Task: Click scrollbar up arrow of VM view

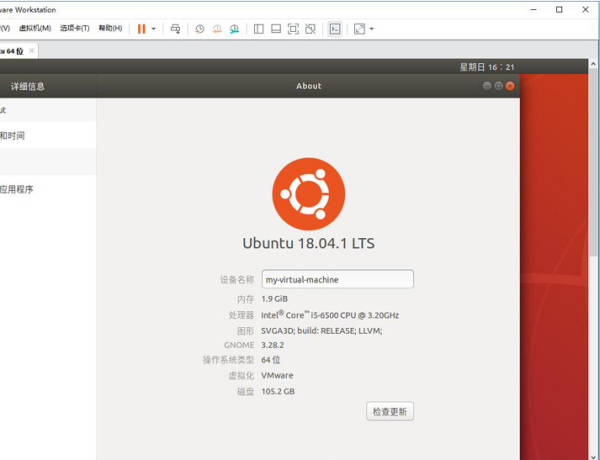Action: (x=593, y=64)
